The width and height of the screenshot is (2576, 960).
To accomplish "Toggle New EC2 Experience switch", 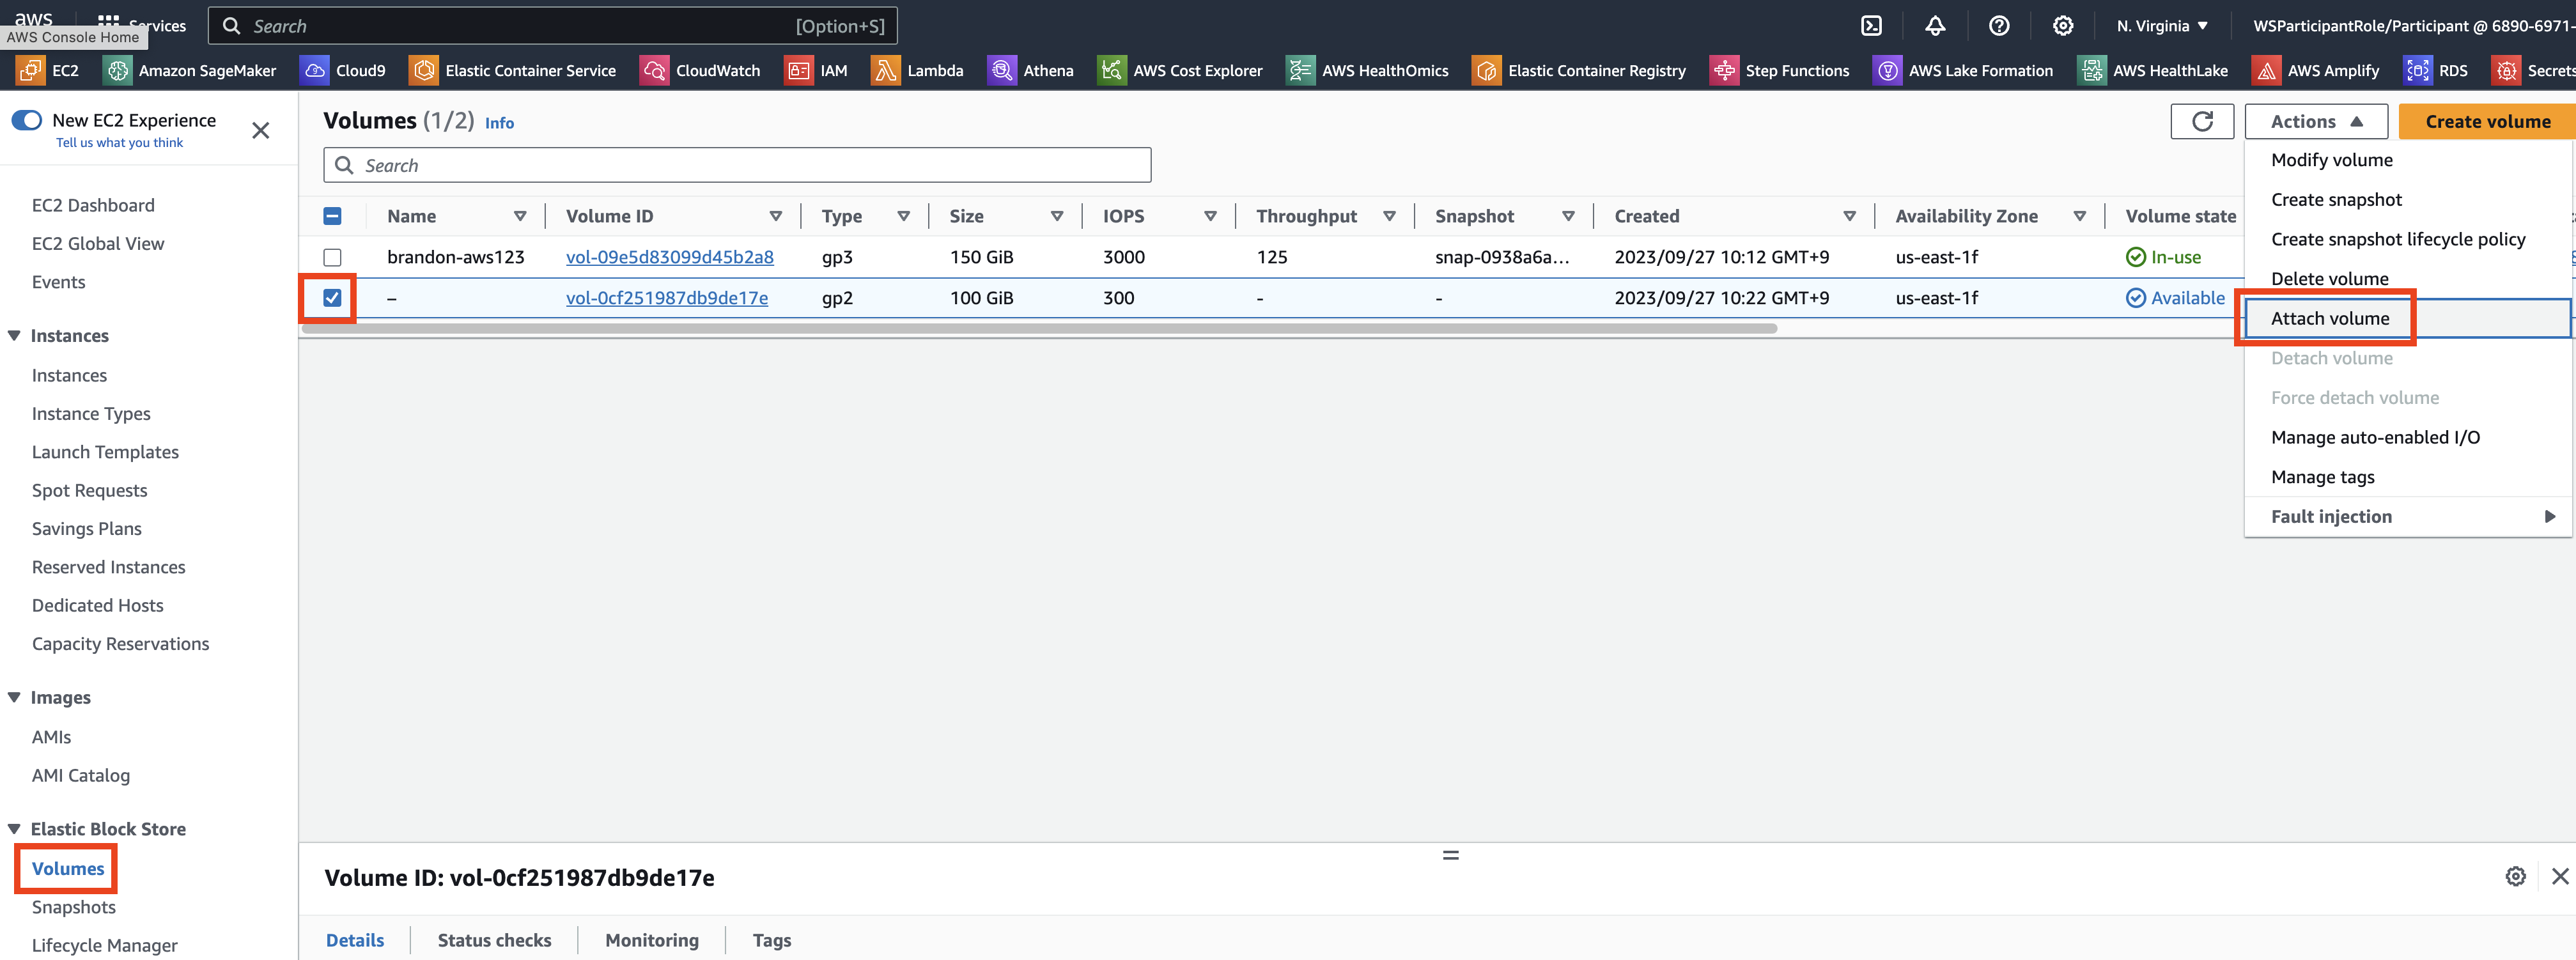I will click(x=26, y=120).
